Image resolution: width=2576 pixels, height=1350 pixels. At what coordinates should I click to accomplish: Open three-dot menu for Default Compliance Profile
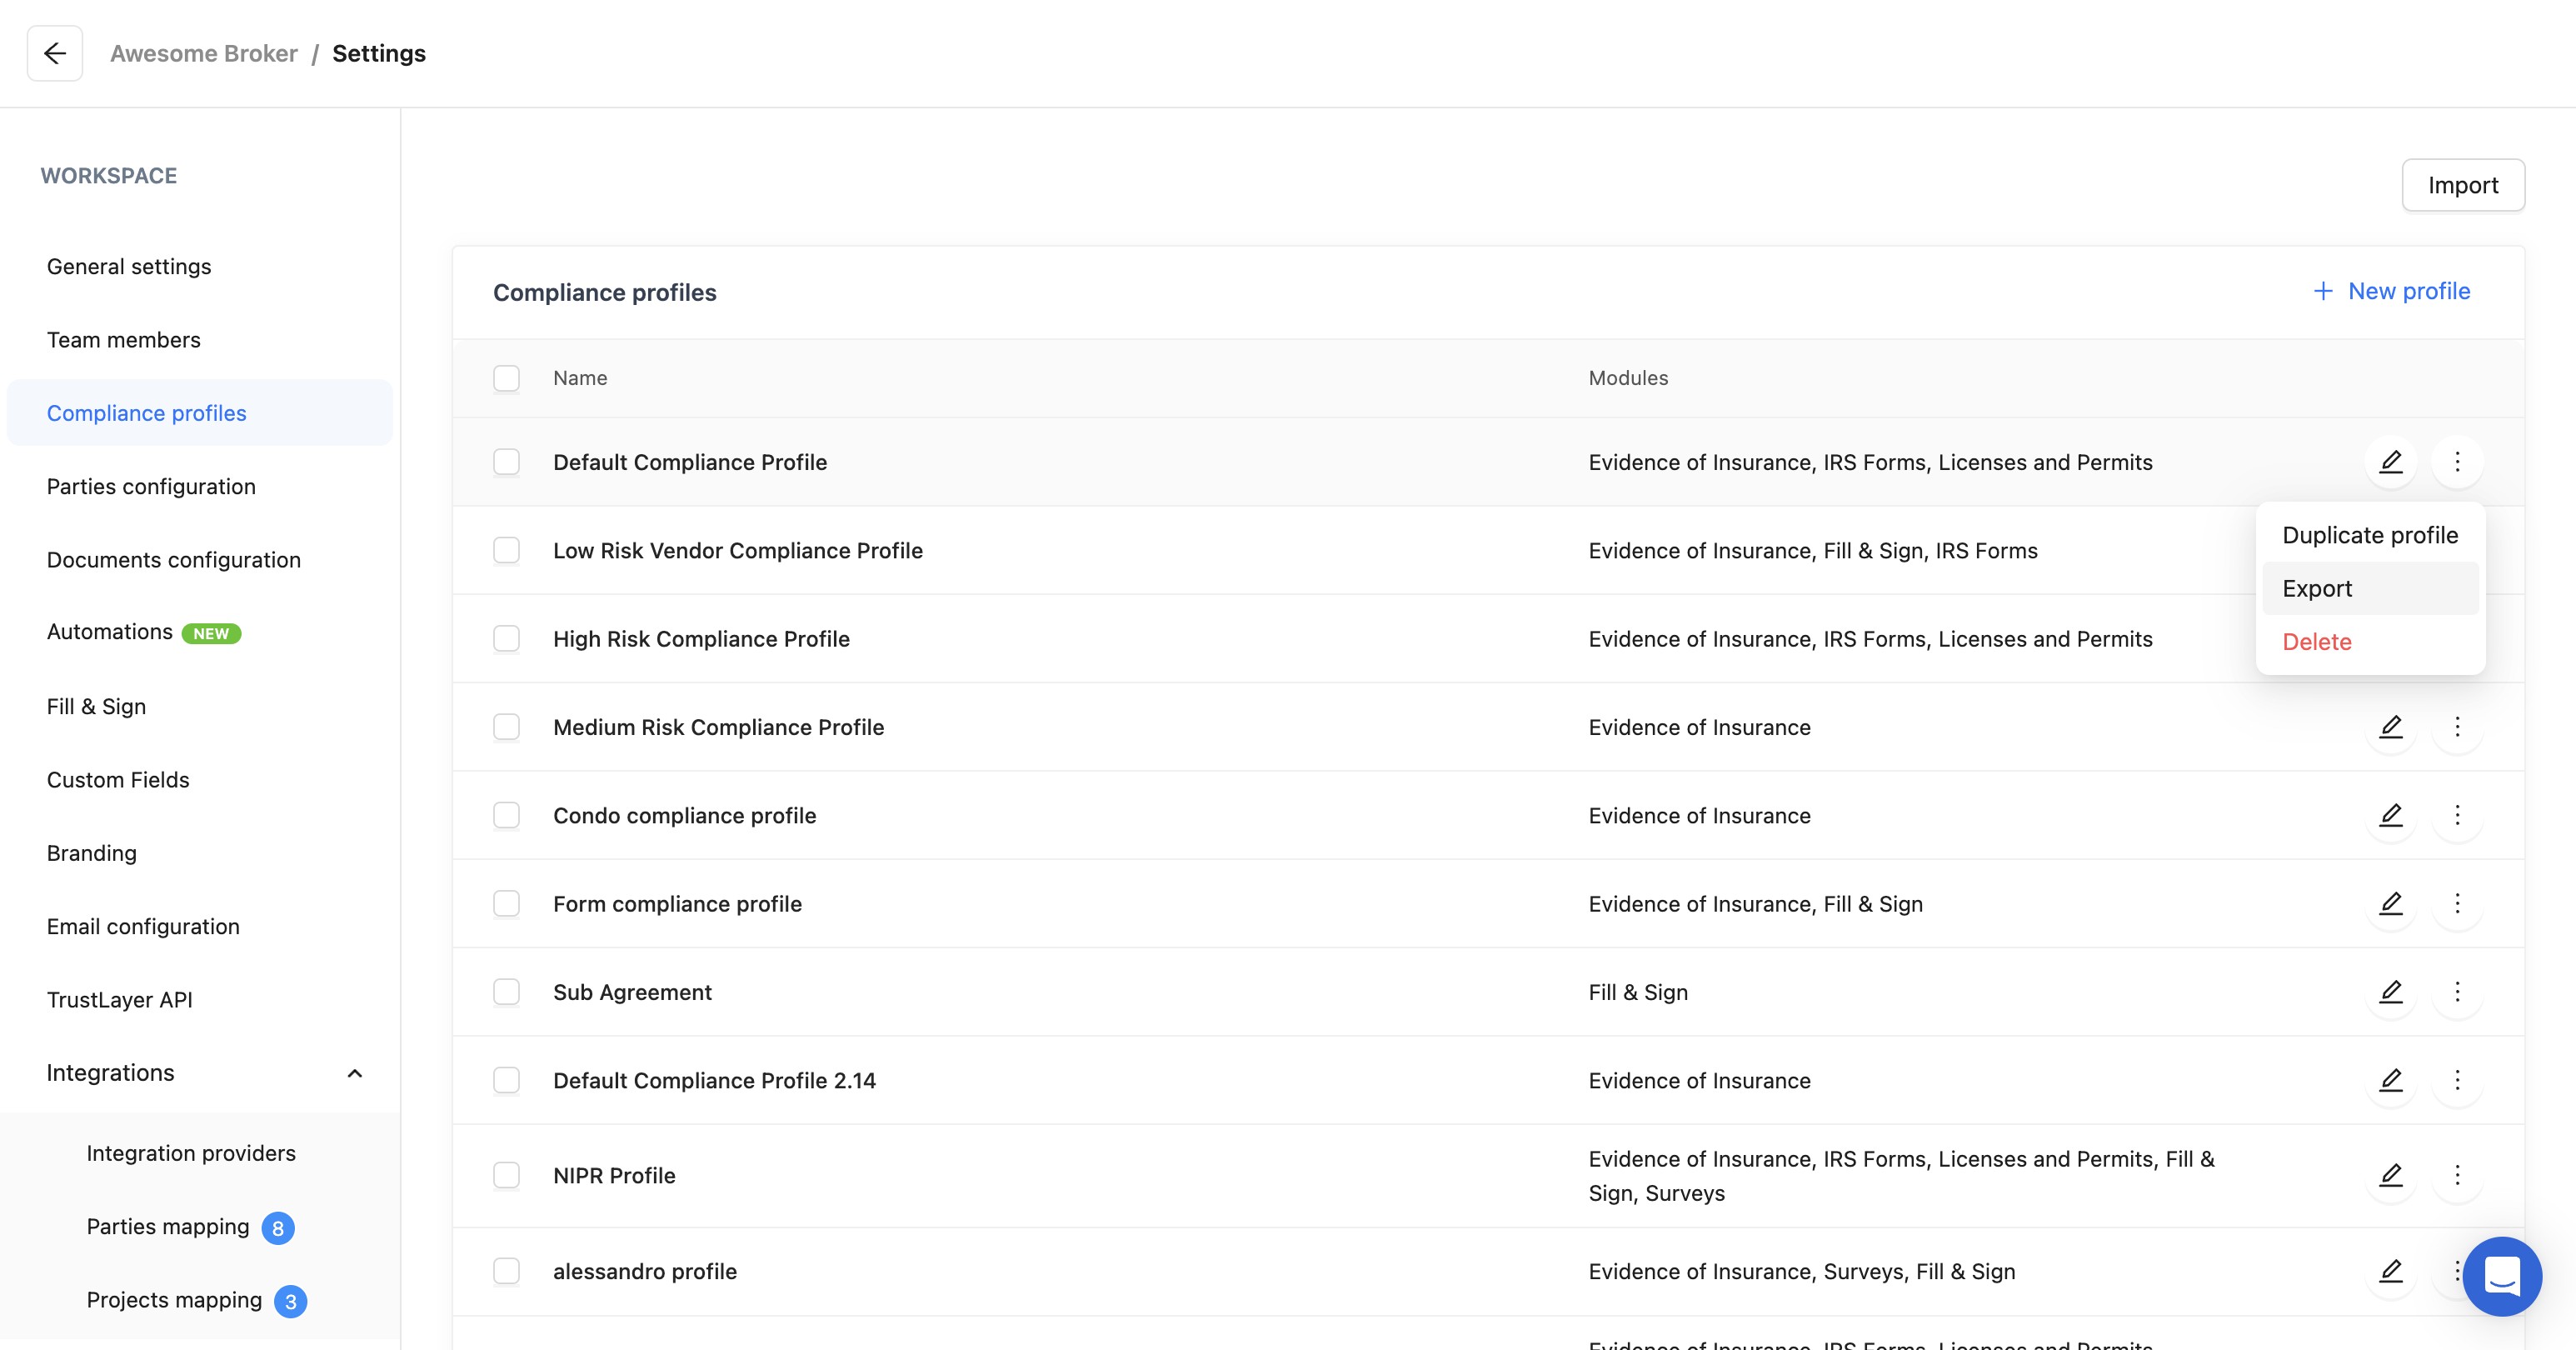(2457, 462)
